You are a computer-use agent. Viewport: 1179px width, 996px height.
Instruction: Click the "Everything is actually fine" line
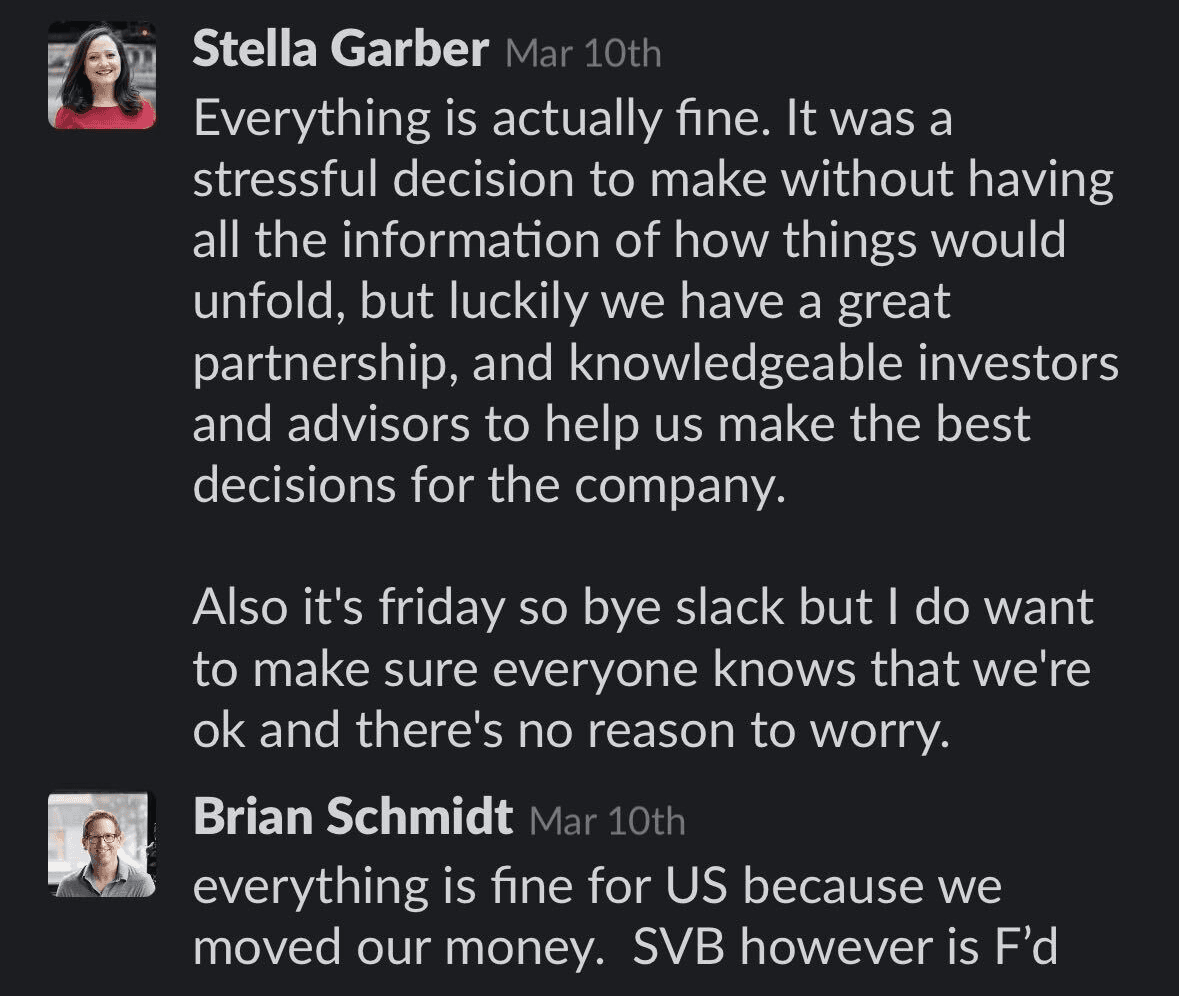tap(572, 120)
